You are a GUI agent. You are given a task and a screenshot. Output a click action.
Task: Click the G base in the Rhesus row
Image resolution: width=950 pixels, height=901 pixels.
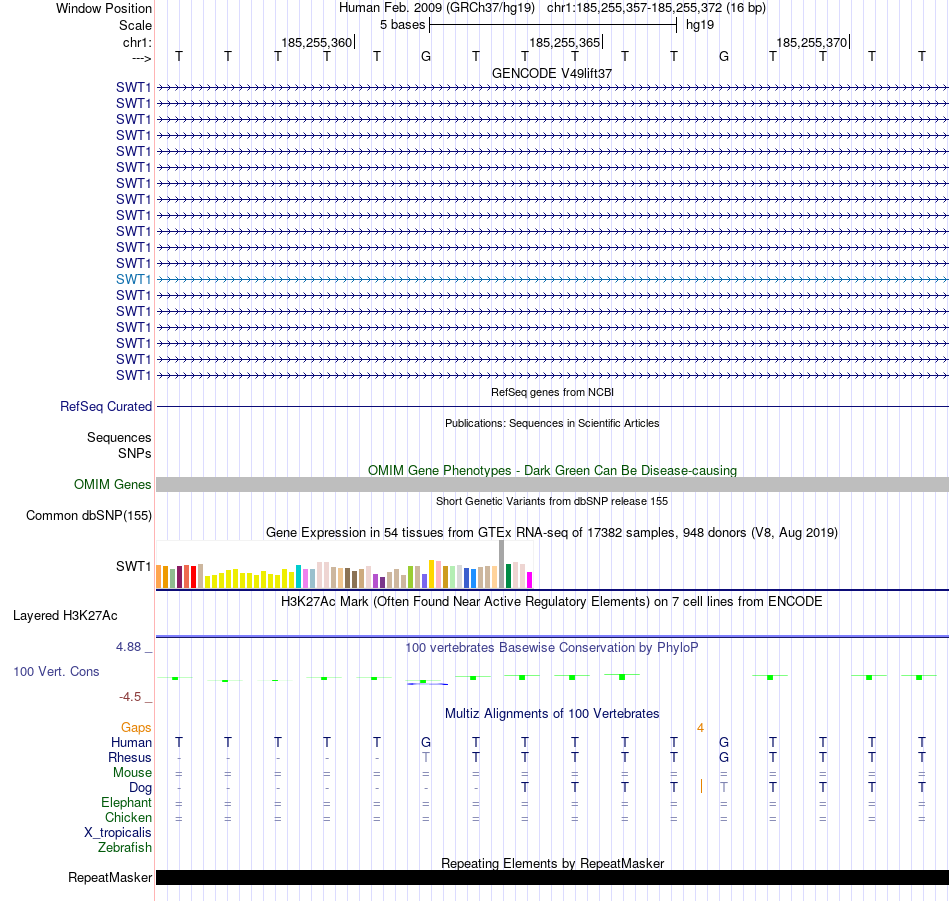click(723, 757)
